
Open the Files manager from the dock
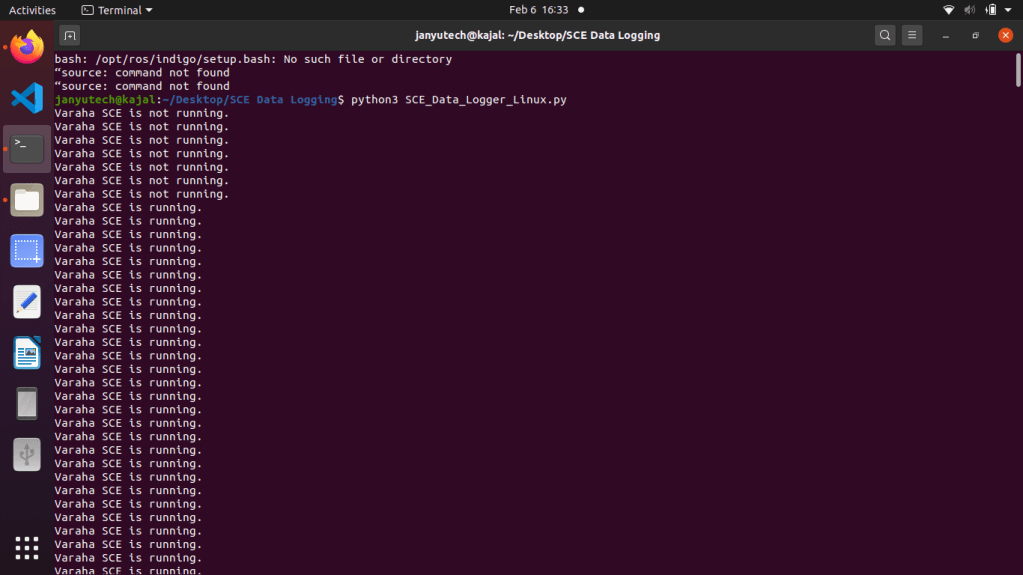[x=27, y=200]
